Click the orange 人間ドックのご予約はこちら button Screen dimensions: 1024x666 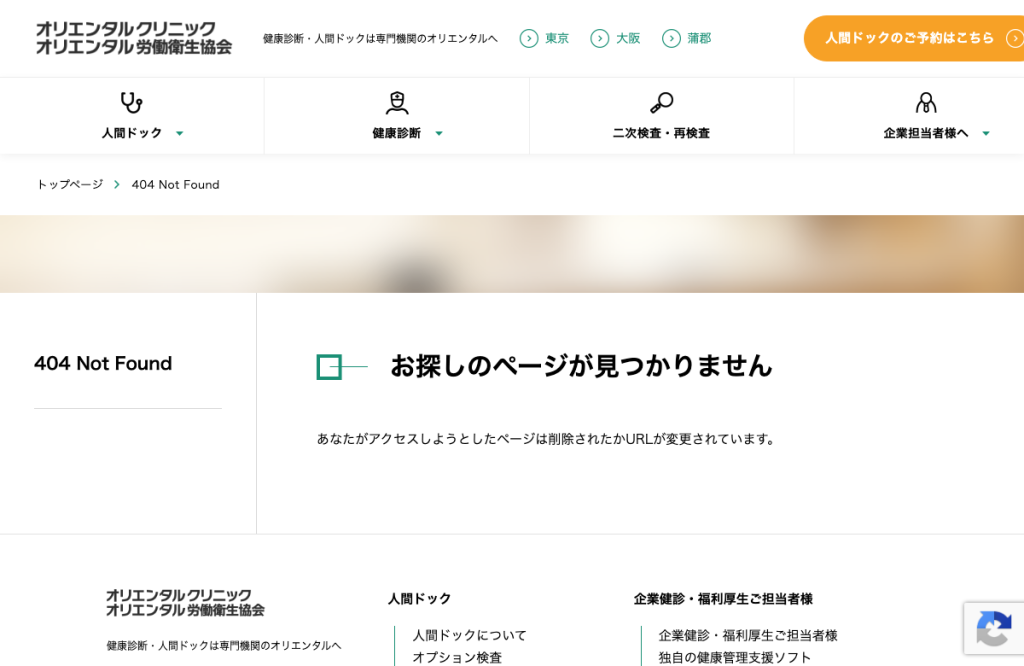point(914,39)
